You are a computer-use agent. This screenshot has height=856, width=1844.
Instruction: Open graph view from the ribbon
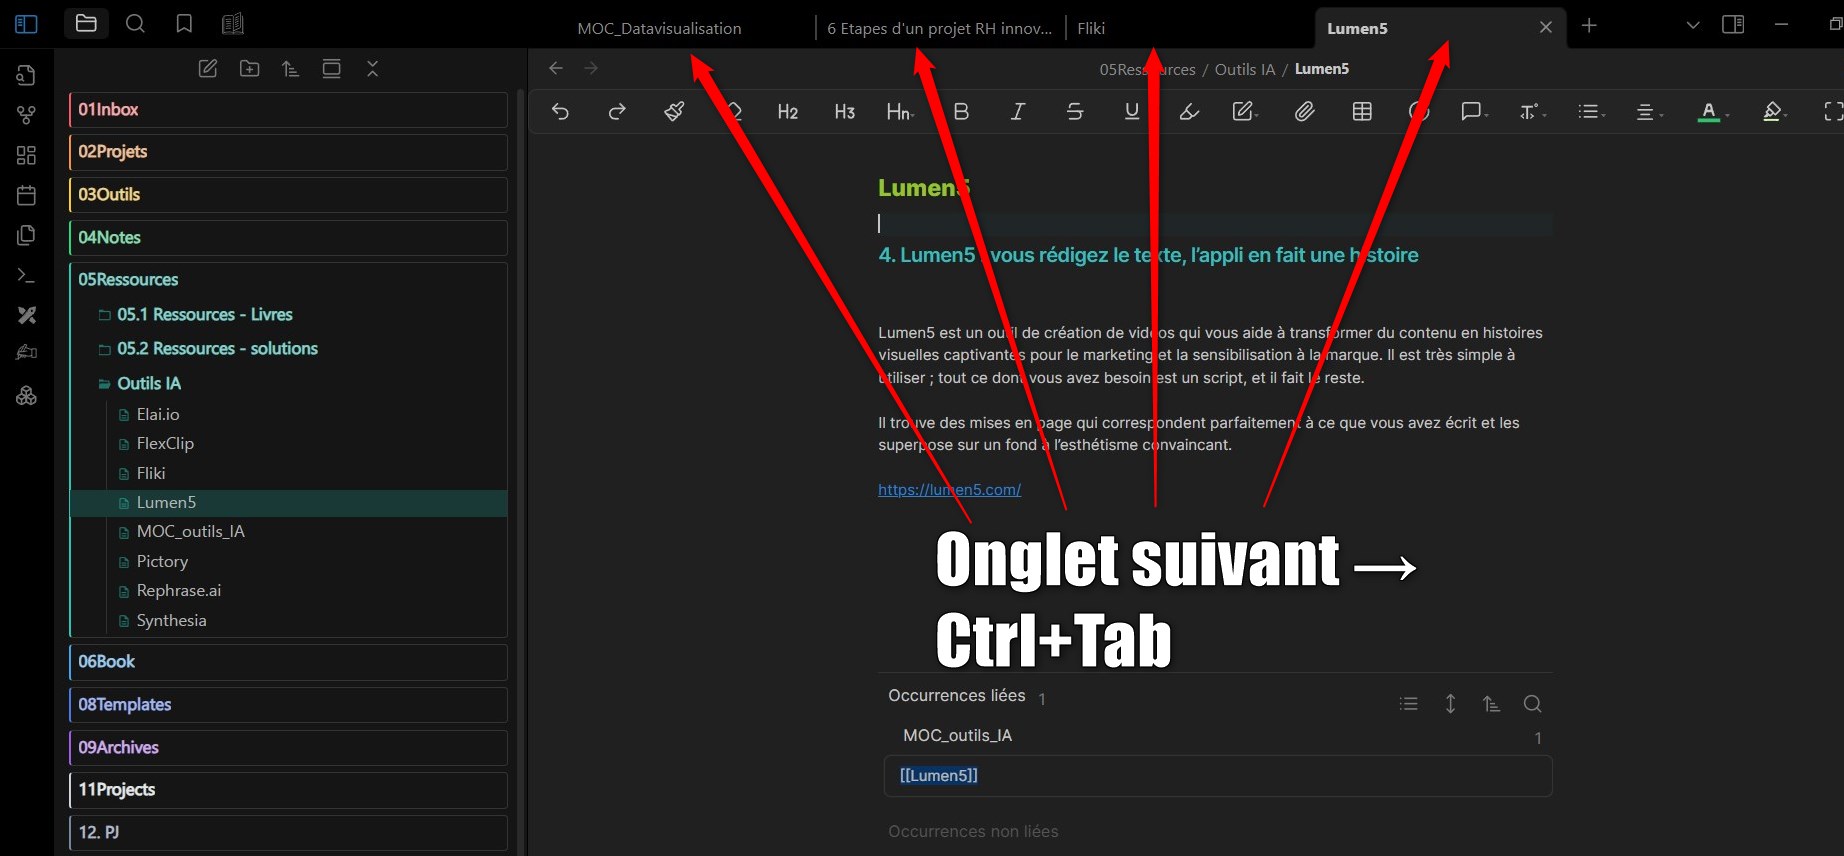(x=27, y=115)
